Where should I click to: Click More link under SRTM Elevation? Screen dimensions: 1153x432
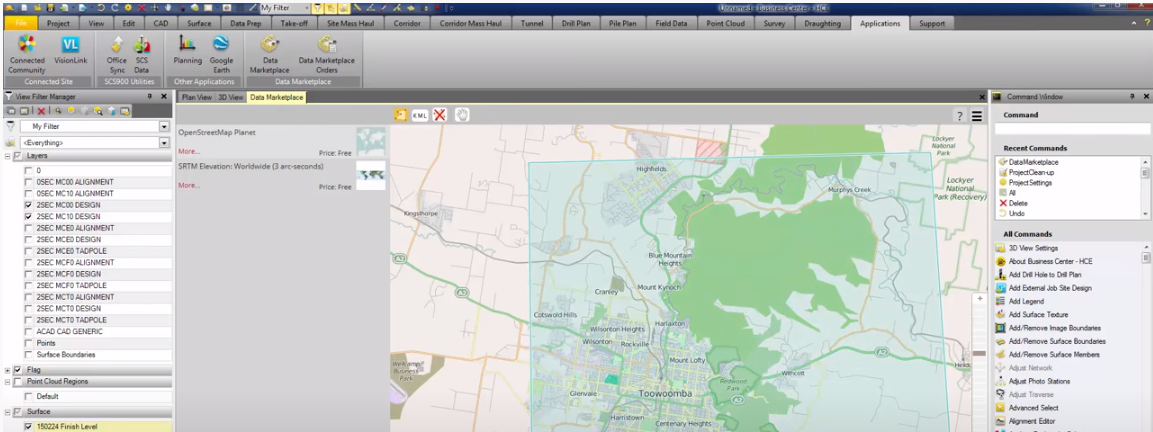click(x=189, y=185)
